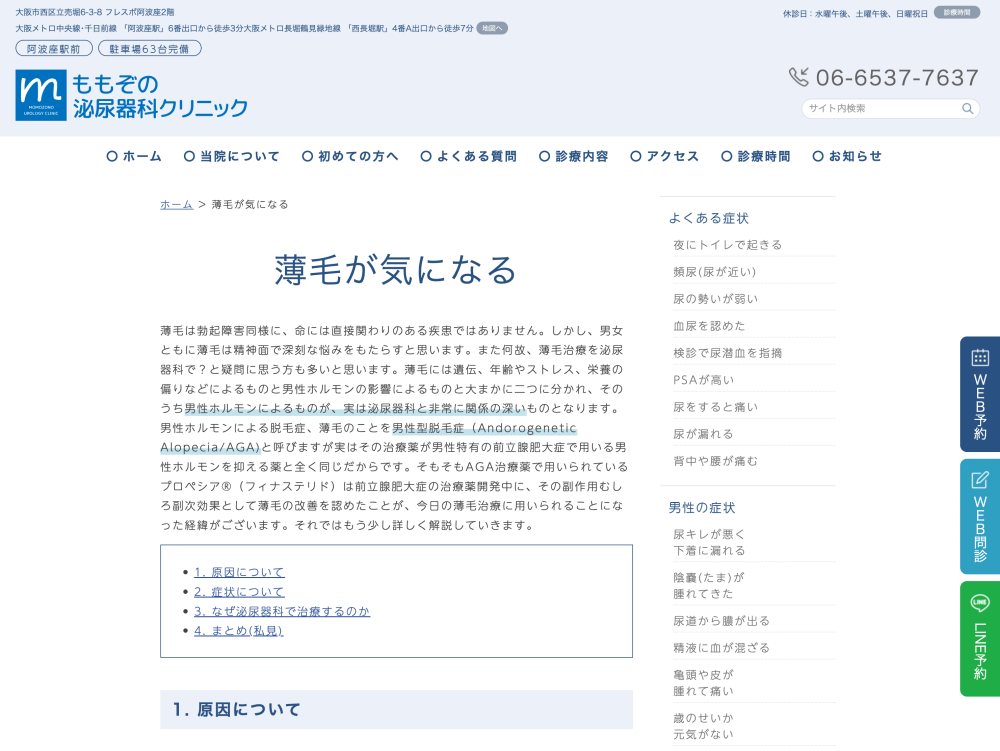Screen dimensions: 1000x751
Task: Select 診療内容 in navigation bar
Action: point(574,156)
